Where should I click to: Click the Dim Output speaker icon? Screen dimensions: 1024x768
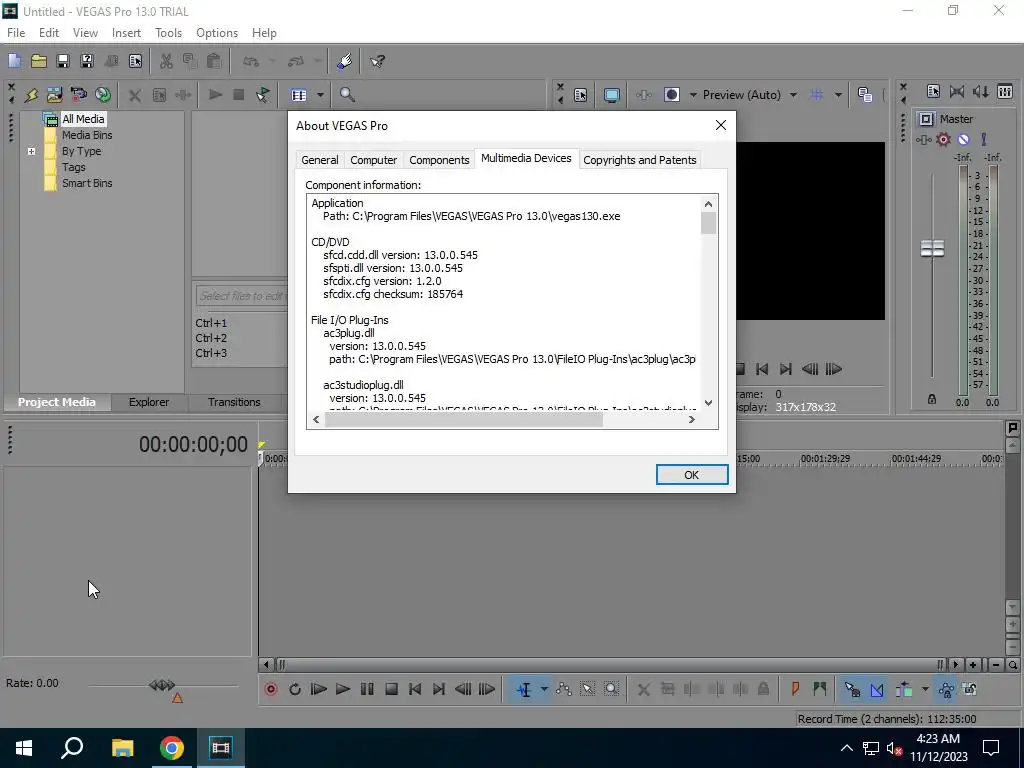(981, 91)
